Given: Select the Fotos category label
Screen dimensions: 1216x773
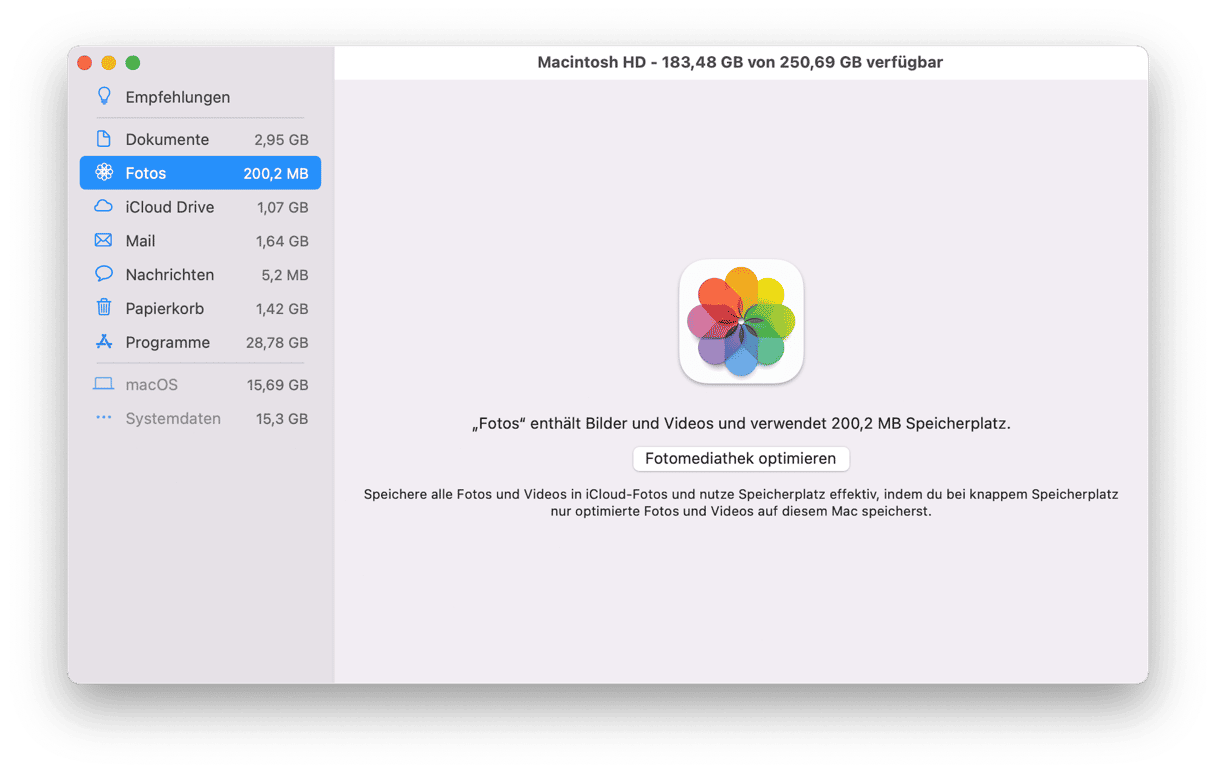Looking at the screenshot, I should (x=146, y=173).
